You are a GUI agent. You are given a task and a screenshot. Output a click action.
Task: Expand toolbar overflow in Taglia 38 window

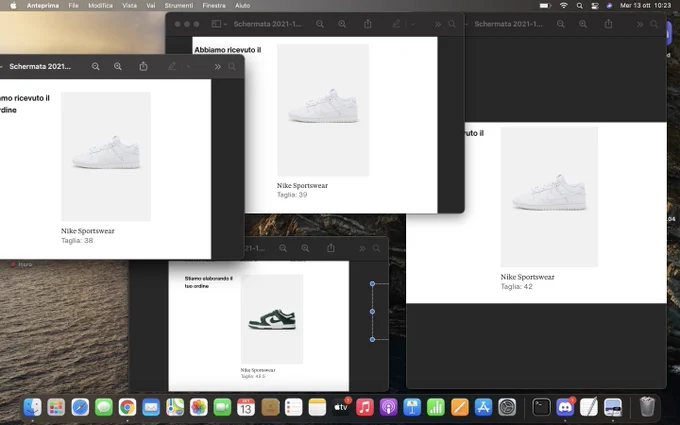[x=217, y=66]
